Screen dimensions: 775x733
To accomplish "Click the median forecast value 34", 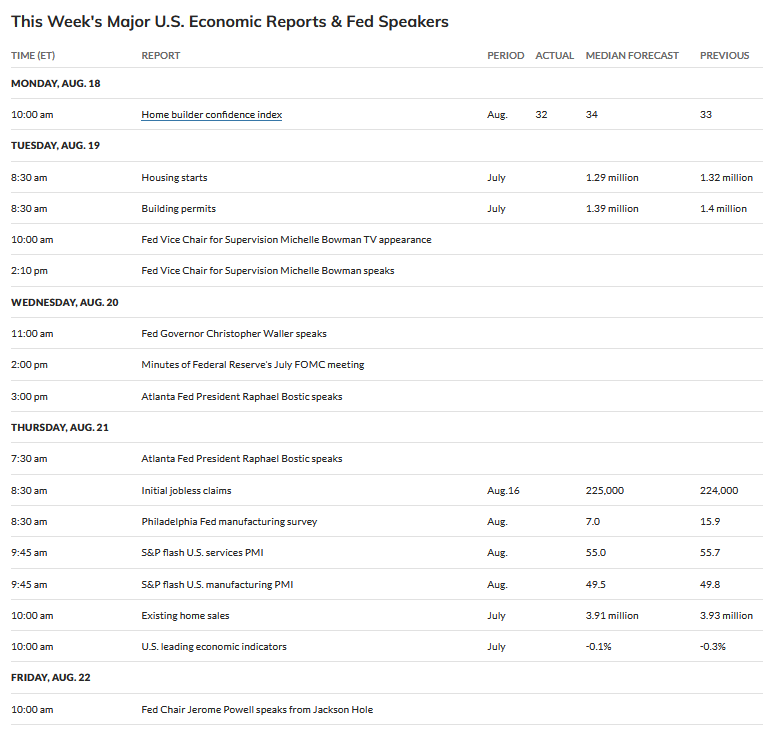I will point(592,115).
